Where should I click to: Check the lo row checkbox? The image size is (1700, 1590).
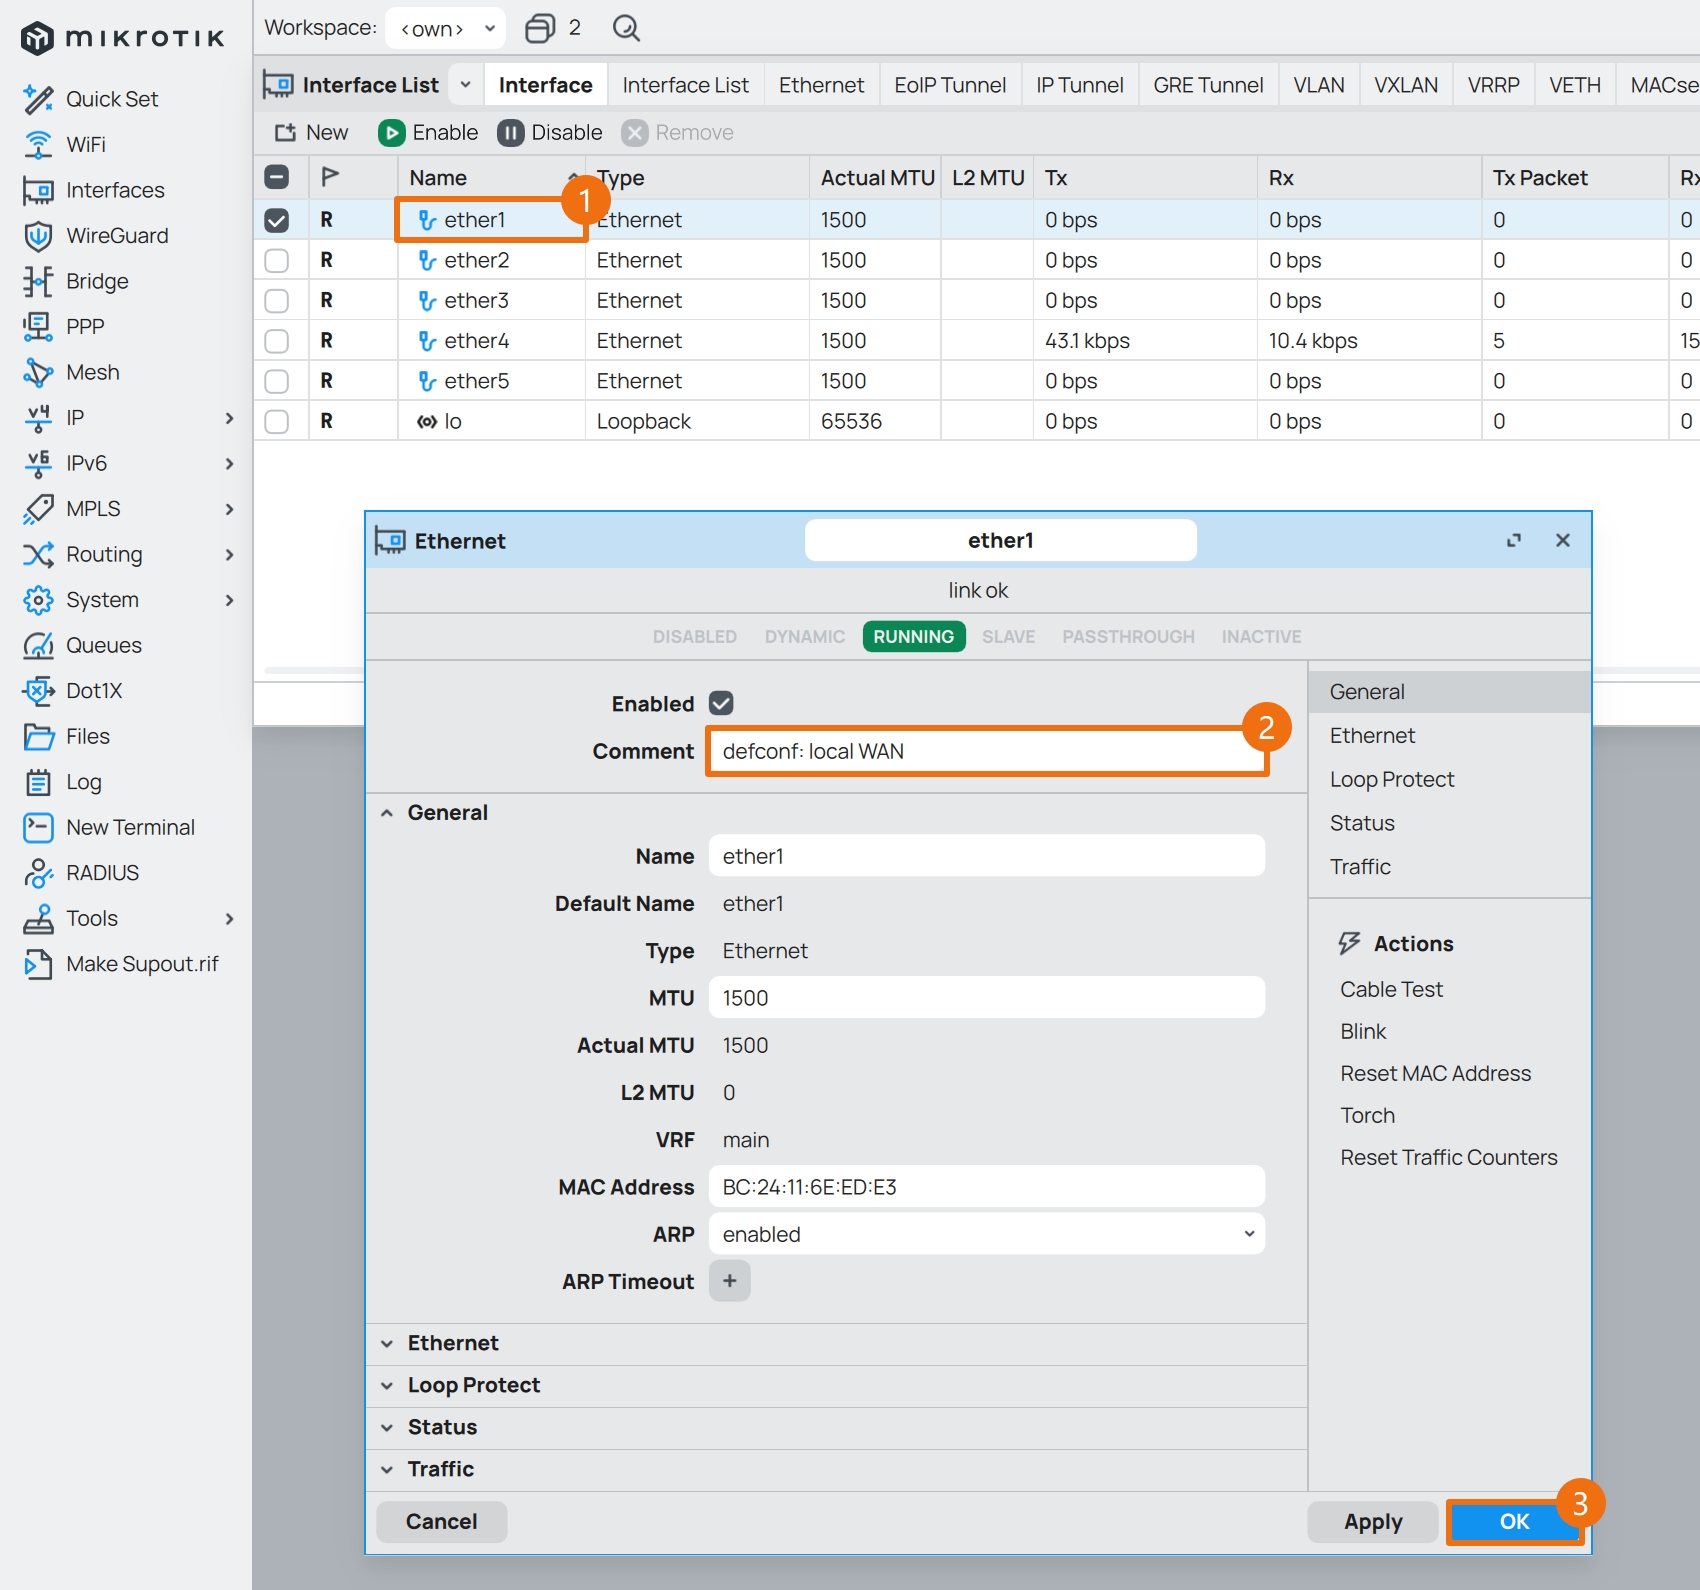[x=277, y=422]
